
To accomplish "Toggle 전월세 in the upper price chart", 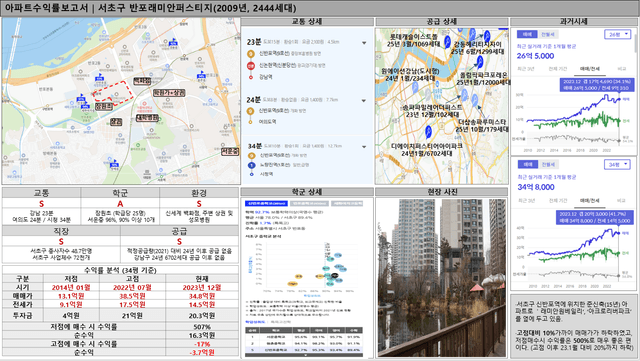I will click(x=548, y=34).
